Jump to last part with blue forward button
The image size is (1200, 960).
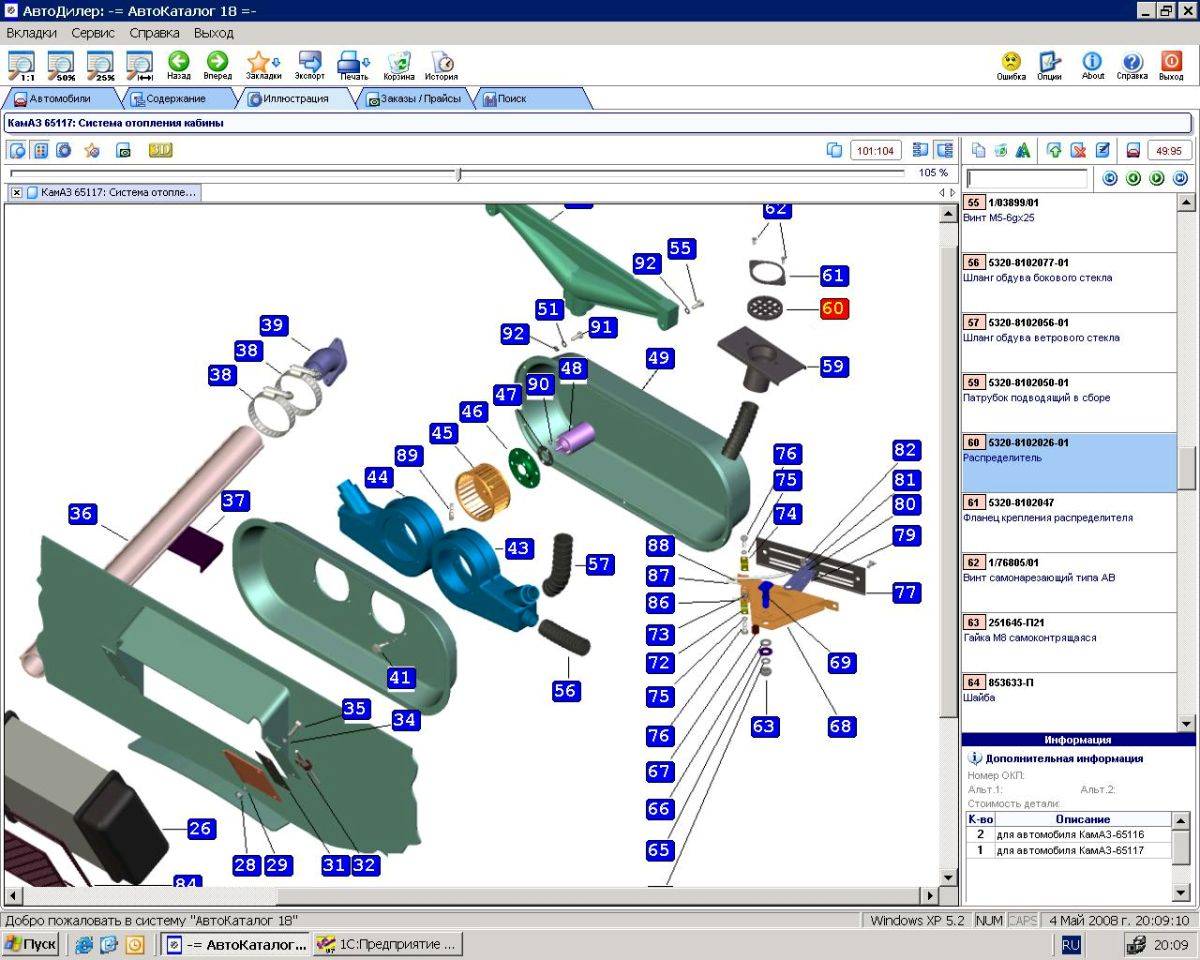click(x=1180, y=178)
